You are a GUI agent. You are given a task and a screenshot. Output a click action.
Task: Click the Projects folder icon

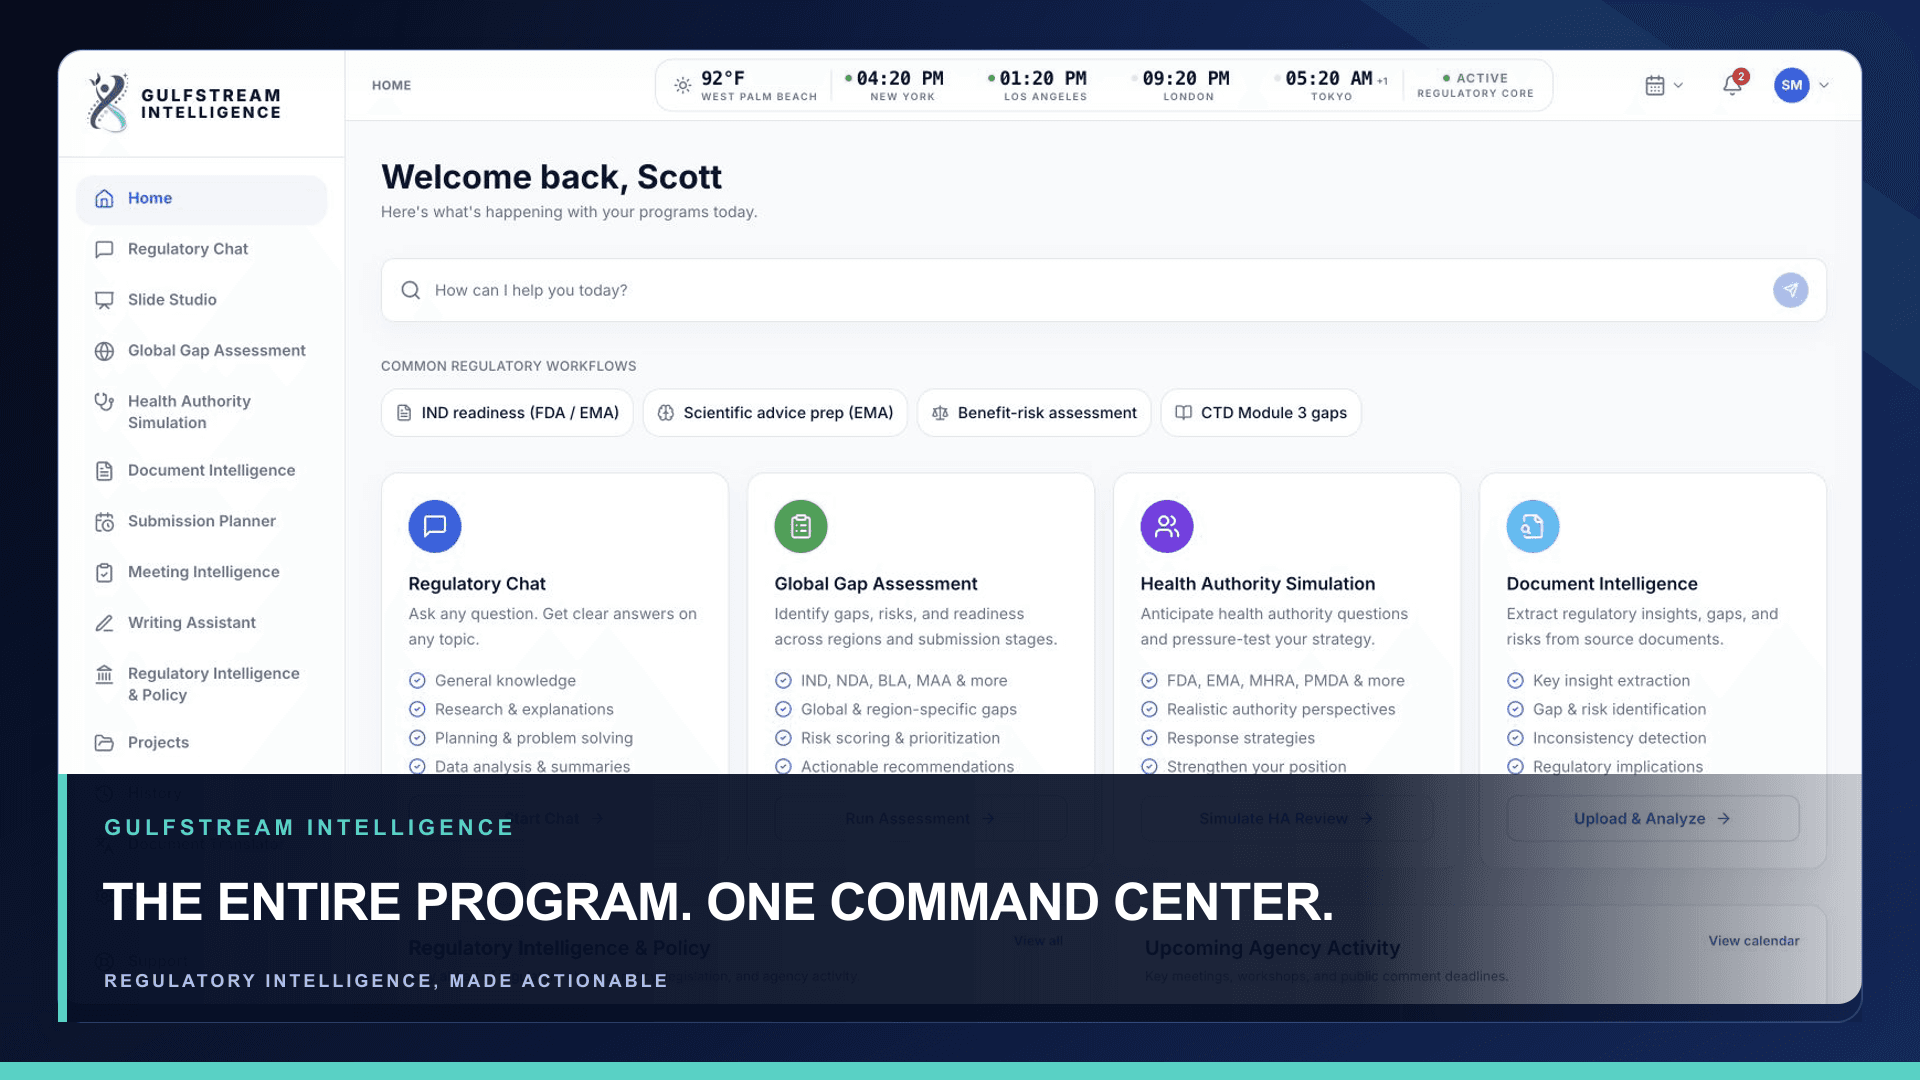click(104, 743)
